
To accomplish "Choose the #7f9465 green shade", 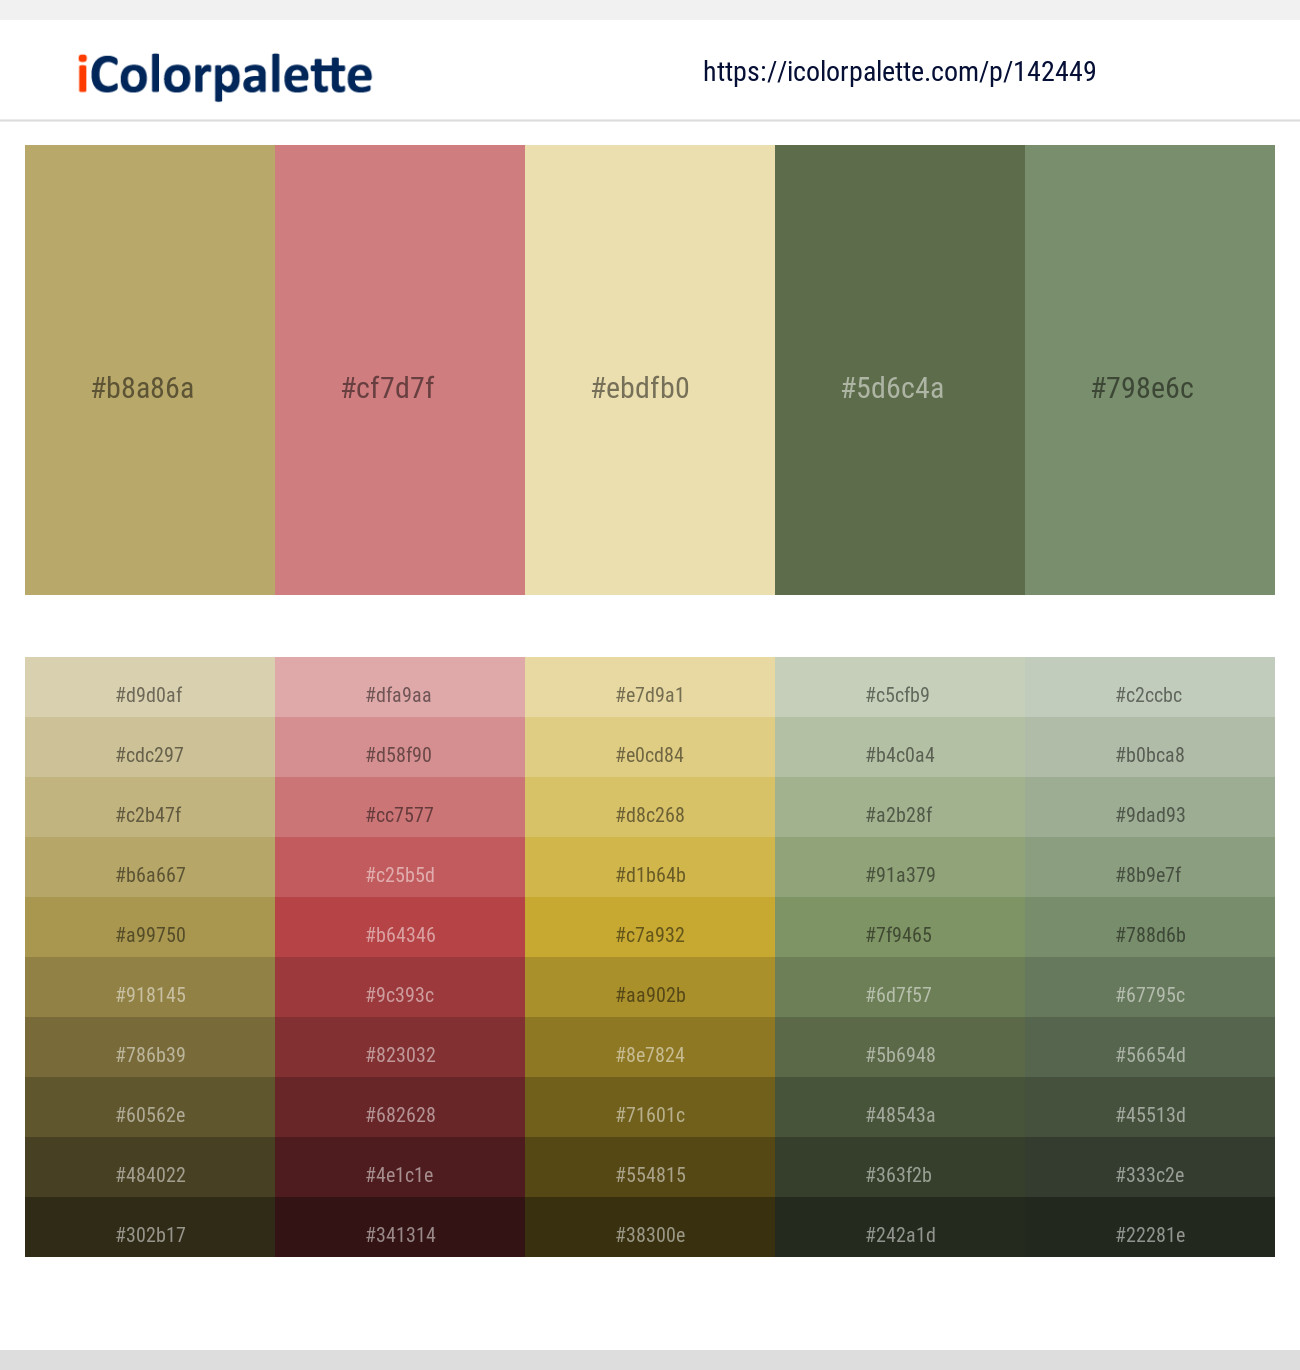I will (x=900, y=927).
